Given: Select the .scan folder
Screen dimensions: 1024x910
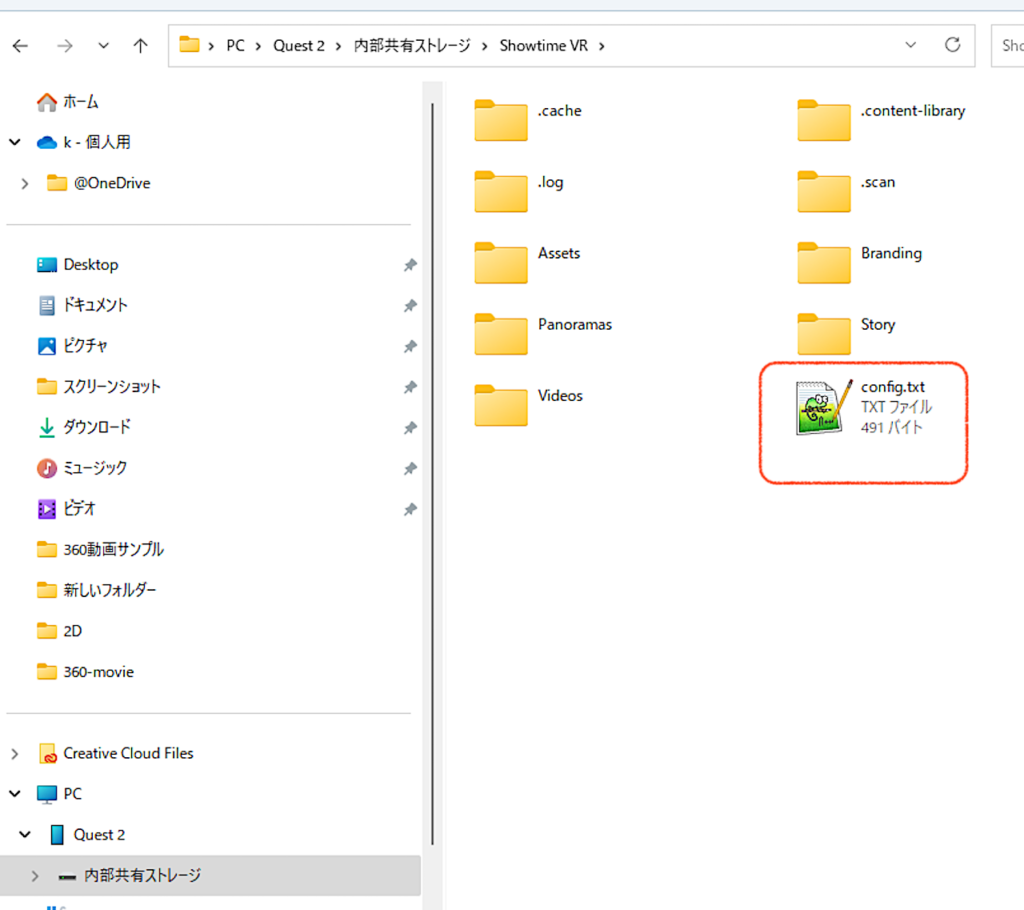Looking at the screenshot, I should click(x=846, y=191).
